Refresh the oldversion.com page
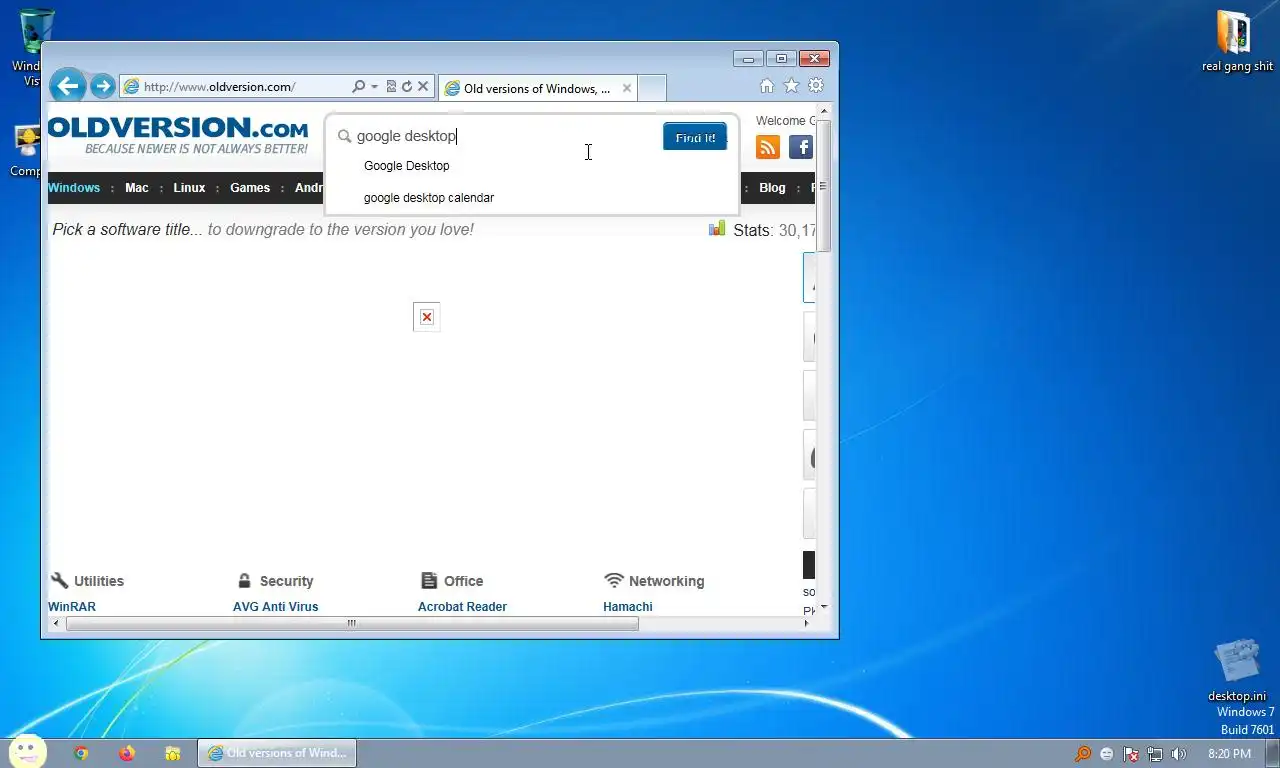Screen dimensions: 1280x768 [x=407, y=87]
